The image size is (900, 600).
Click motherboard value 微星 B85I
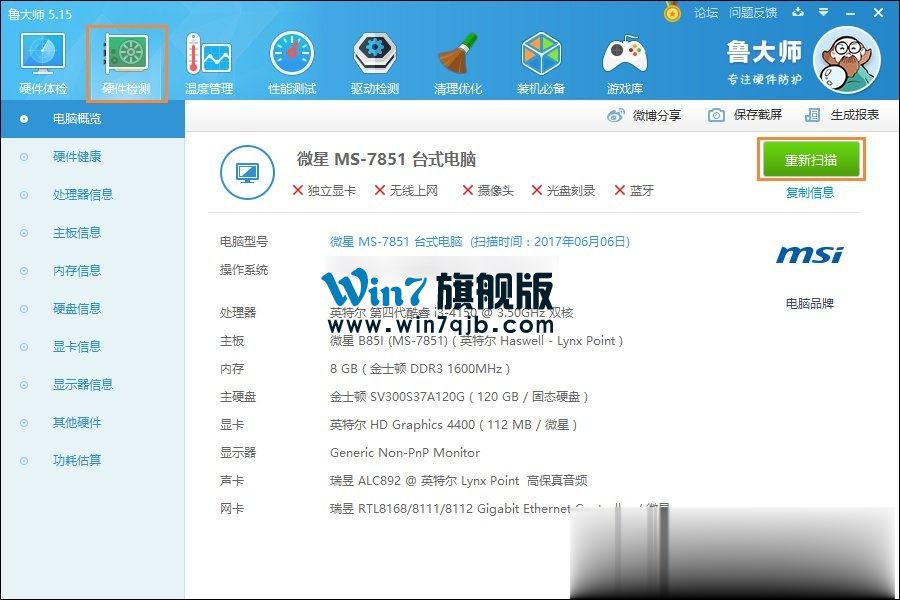476,341
